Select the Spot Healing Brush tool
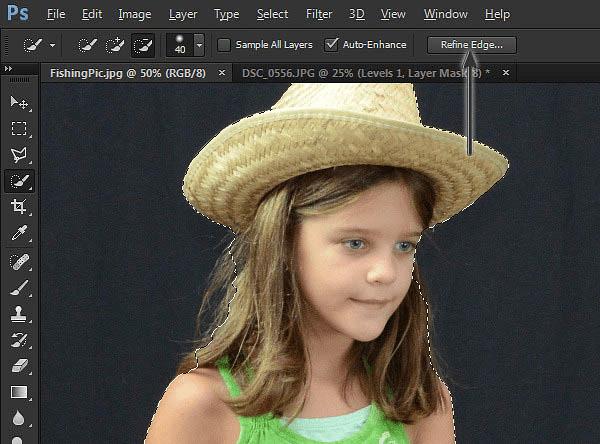This screenshot has height=444, width=600. (x=19, y=262)
